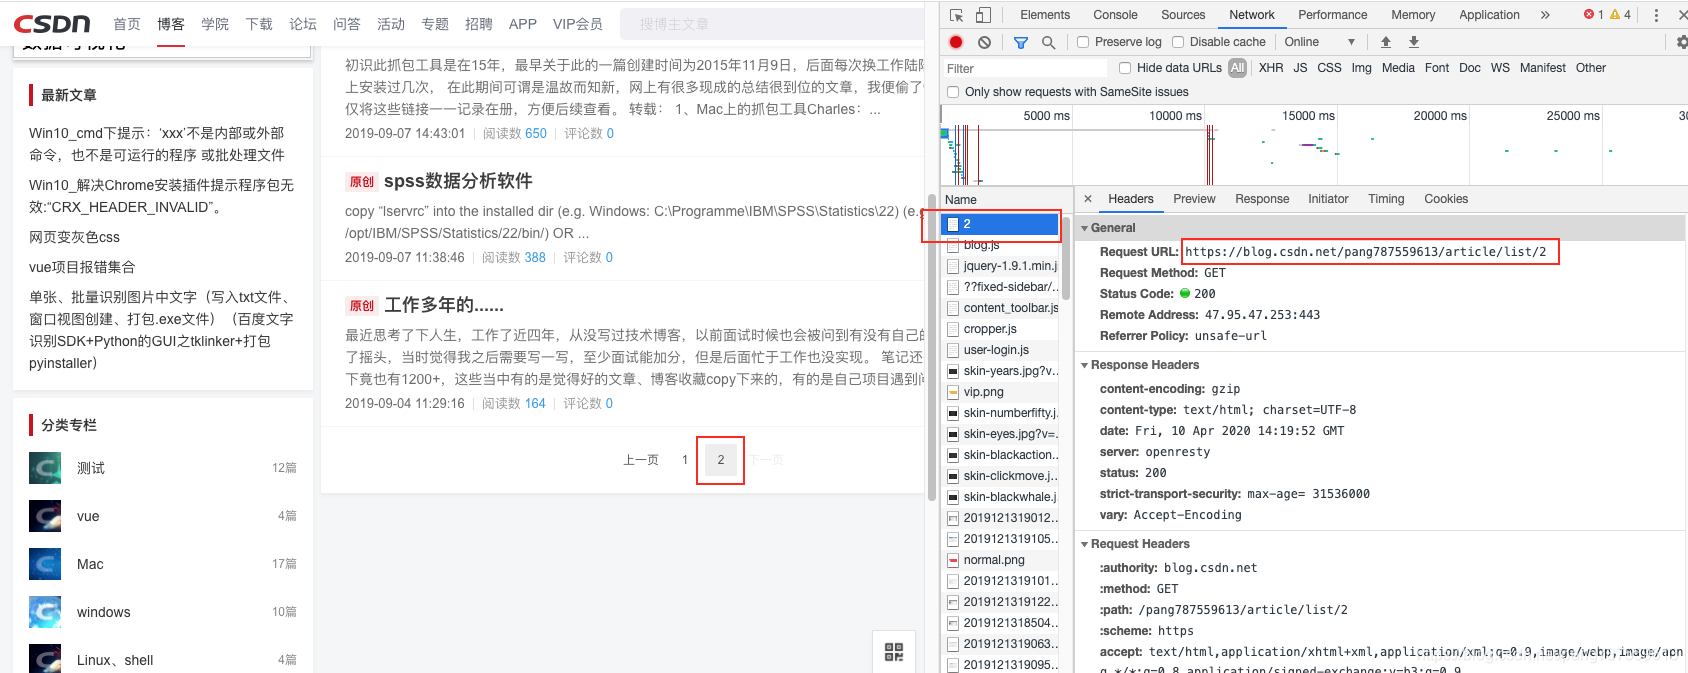Screen dimensions: 1688x673
Task: Filter requests by CSS
Action: point(1330,68)
